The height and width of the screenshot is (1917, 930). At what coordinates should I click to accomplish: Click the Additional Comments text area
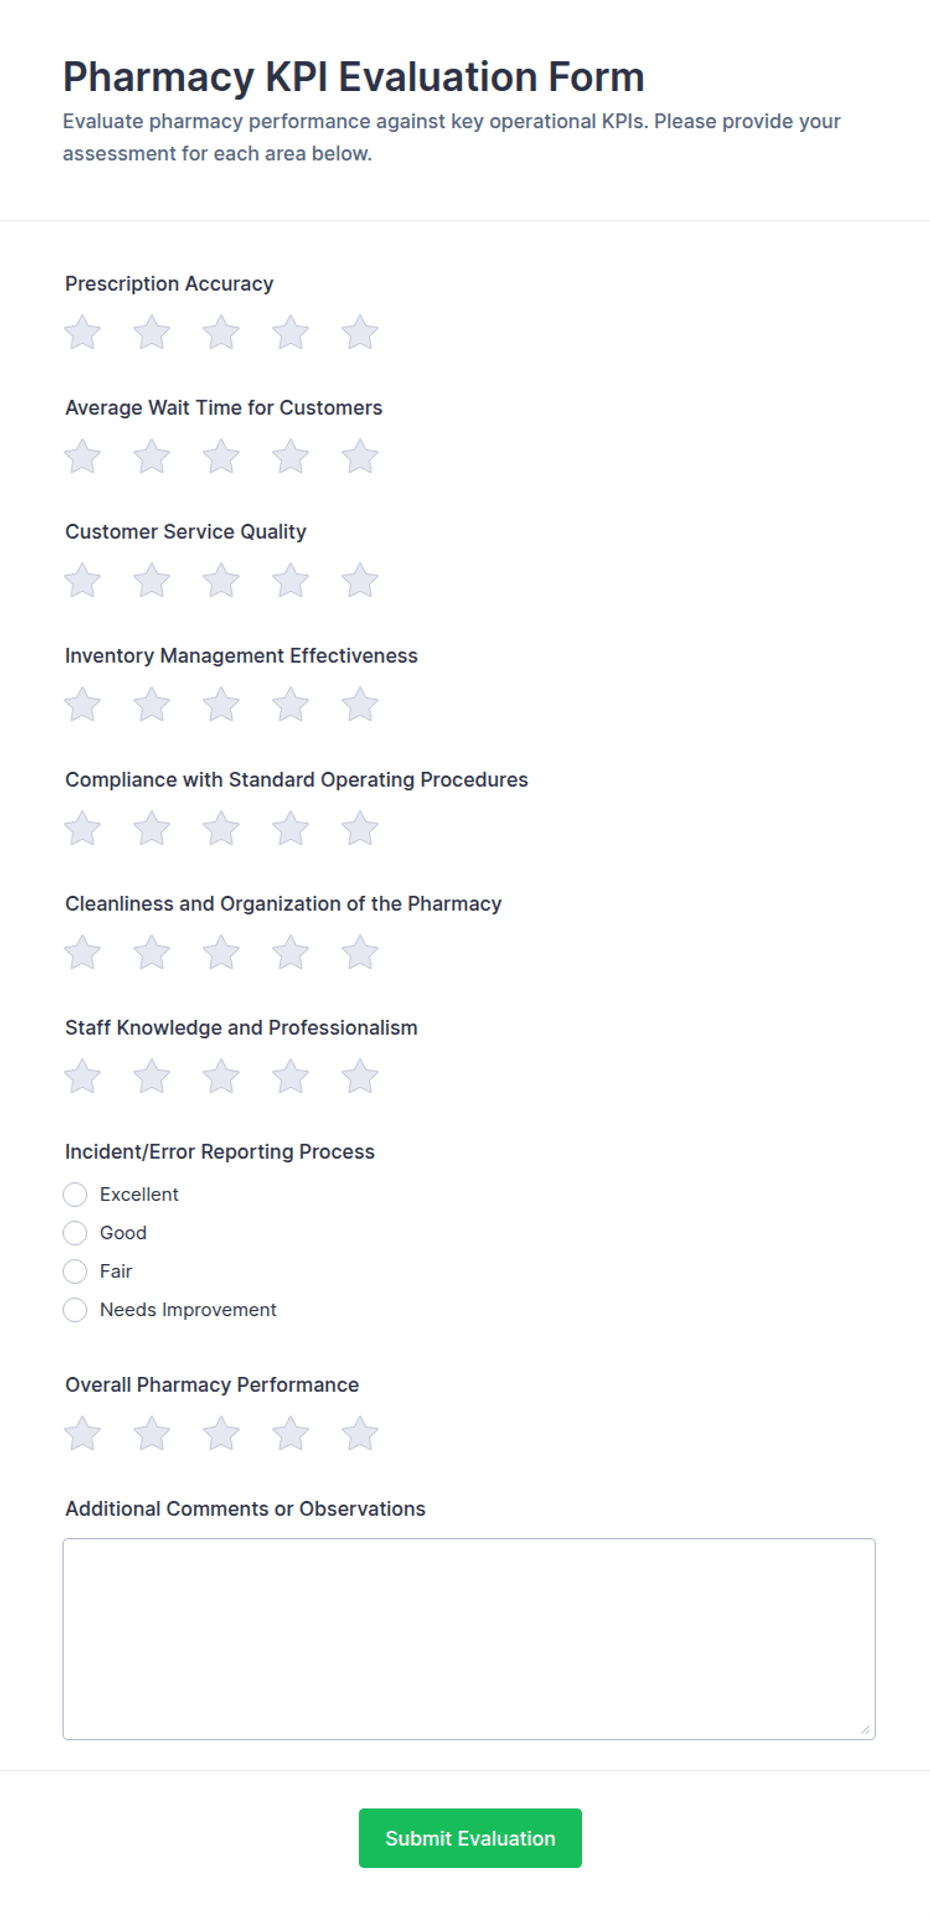[469, 1639]
